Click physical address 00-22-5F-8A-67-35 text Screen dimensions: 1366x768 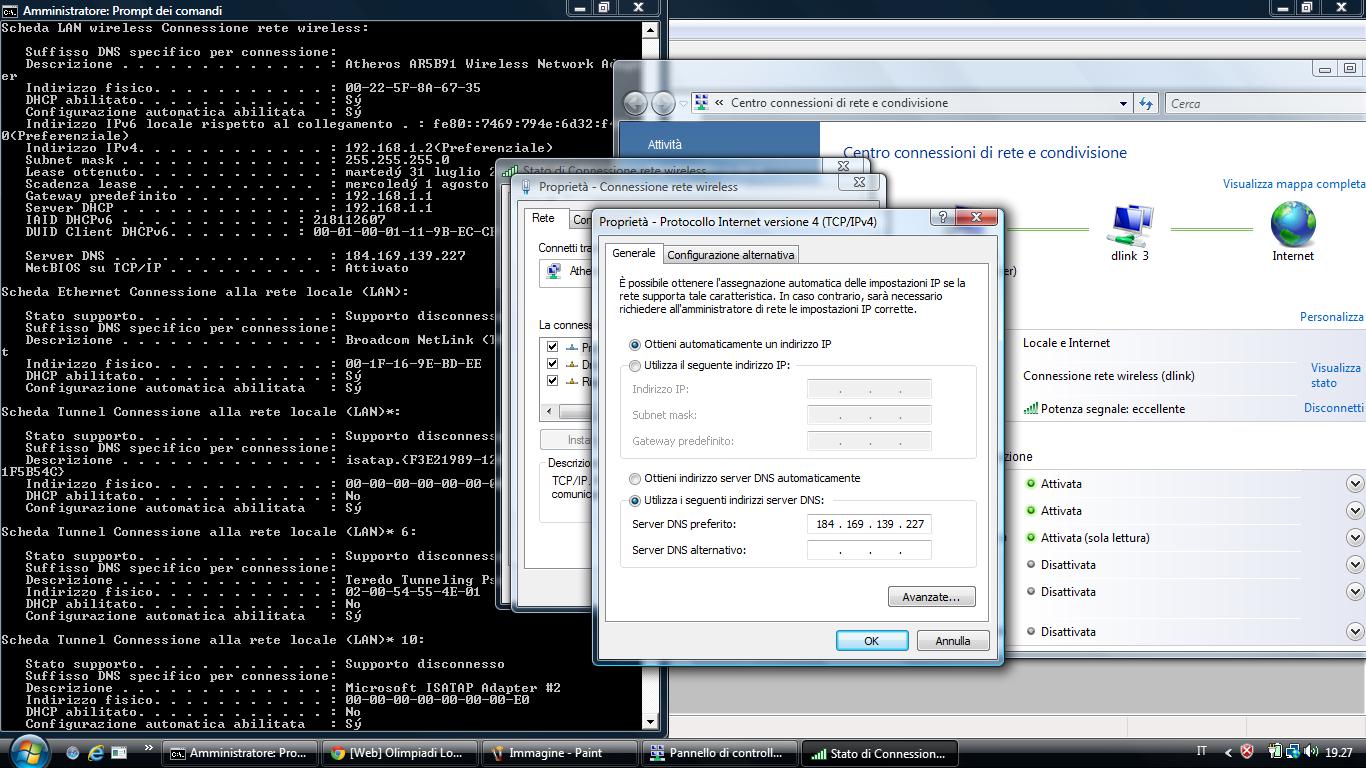click(x=413, y=88)
